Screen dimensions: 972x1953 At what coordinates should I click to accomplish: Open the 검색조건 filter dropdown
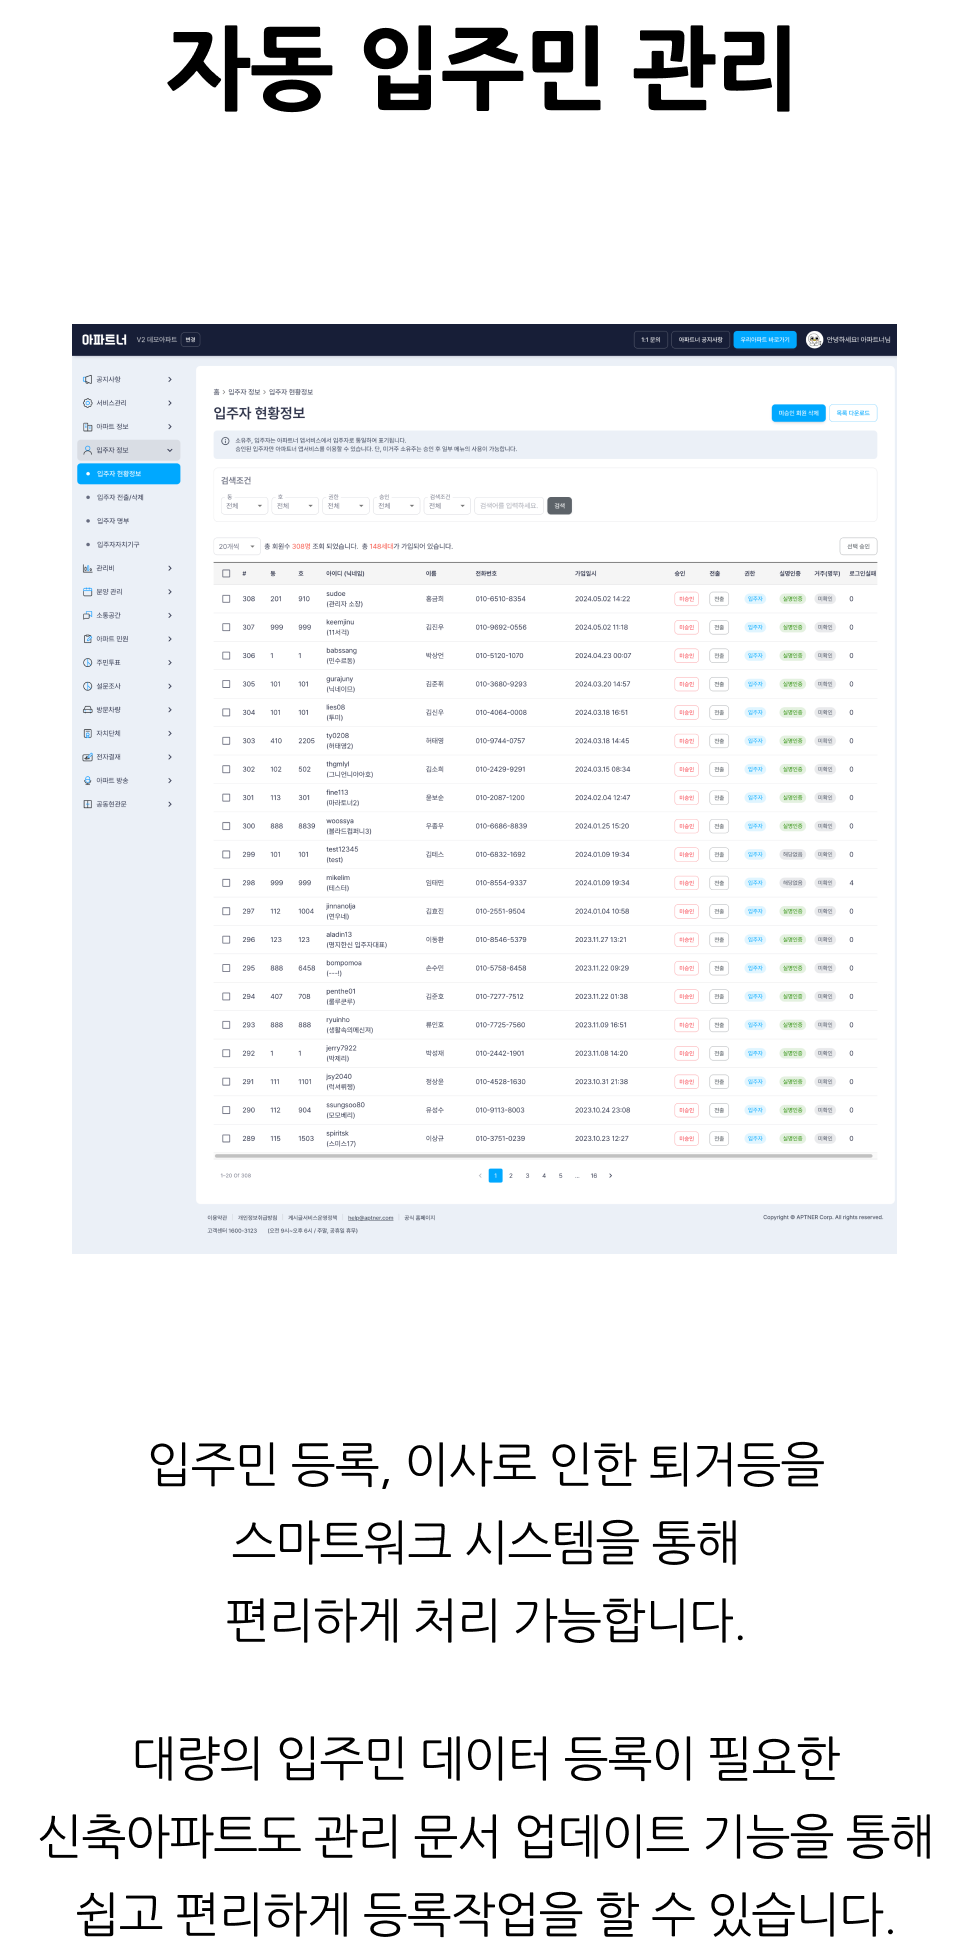pyautogui.click(x=447, y=506)
